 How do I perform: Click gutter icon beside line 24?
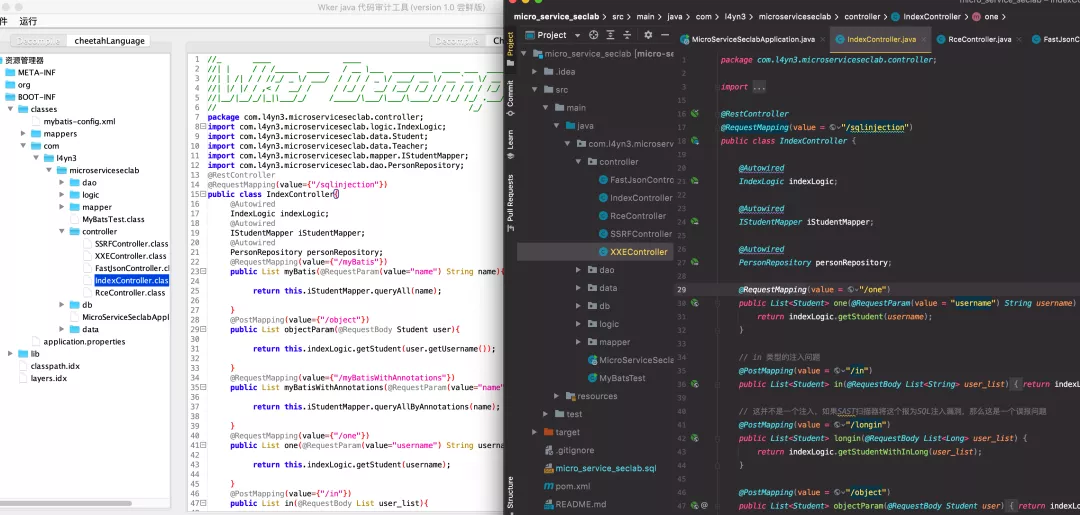pos(695,222)
